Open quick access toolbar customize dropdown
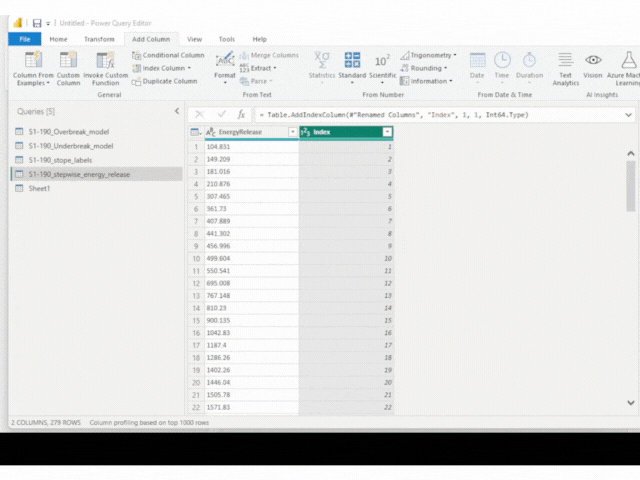The image size is (640, 480). [x=48, y=24]
